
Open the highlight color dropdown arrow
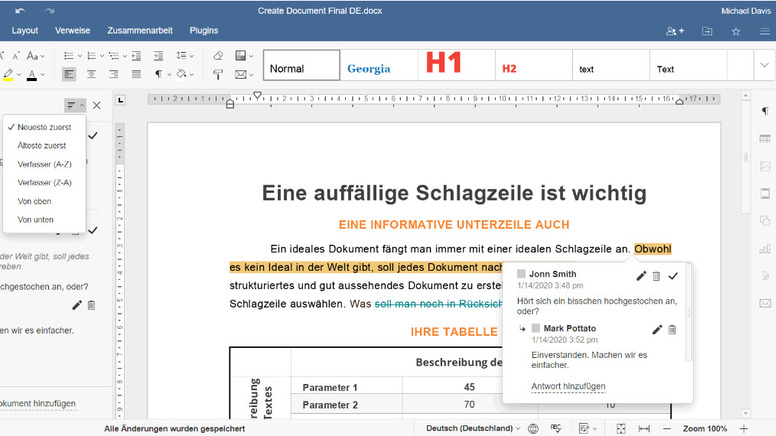tap(19, 75)
